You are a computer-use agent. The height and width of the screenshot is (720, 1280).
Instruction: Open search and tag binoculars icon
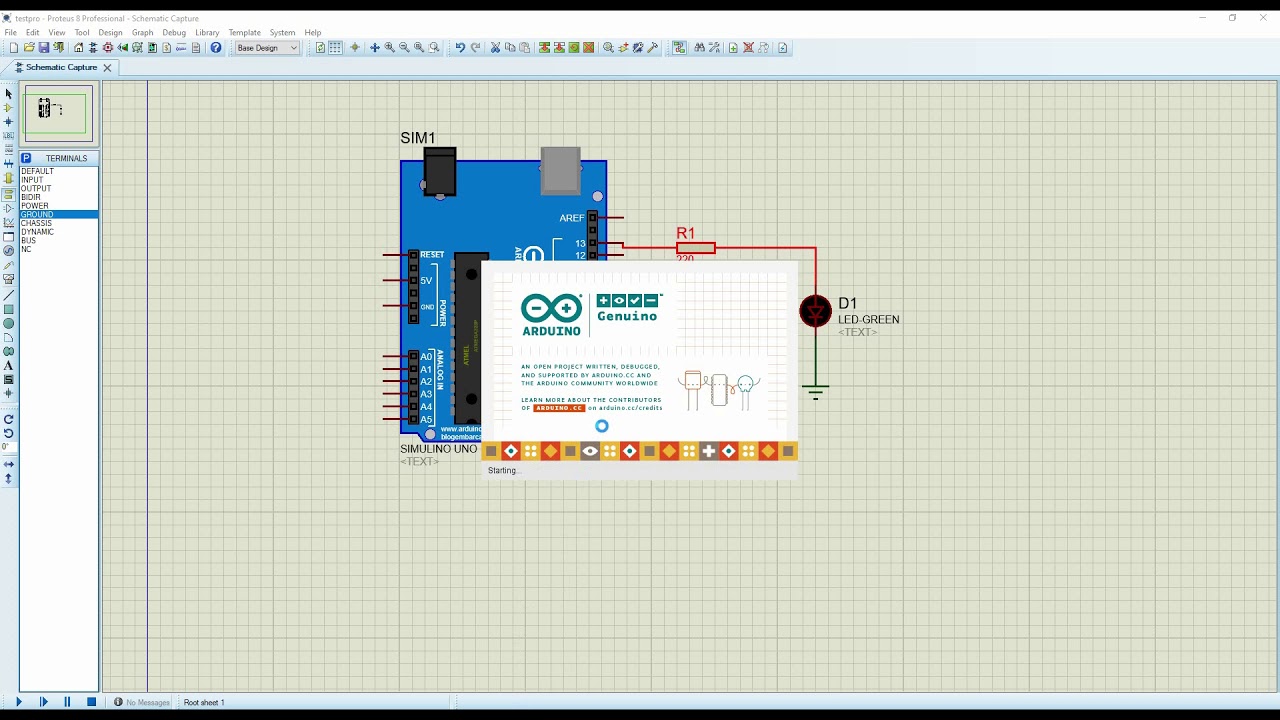click(699, 48)
